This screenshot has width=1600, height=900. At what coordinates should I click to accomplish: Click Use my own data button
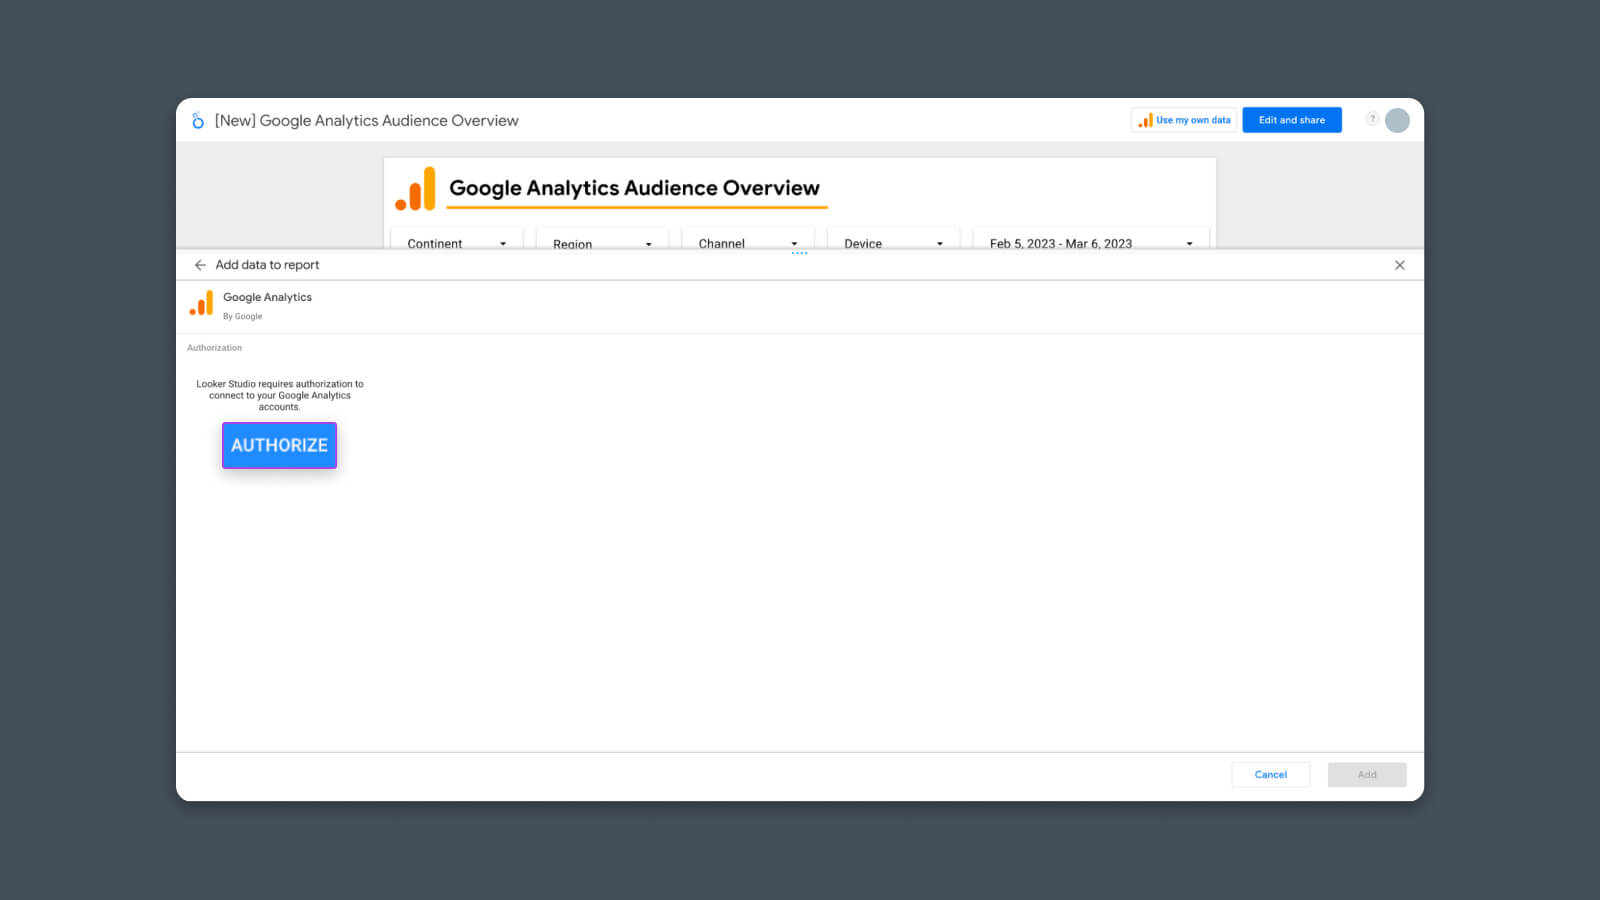point(1184,120)
